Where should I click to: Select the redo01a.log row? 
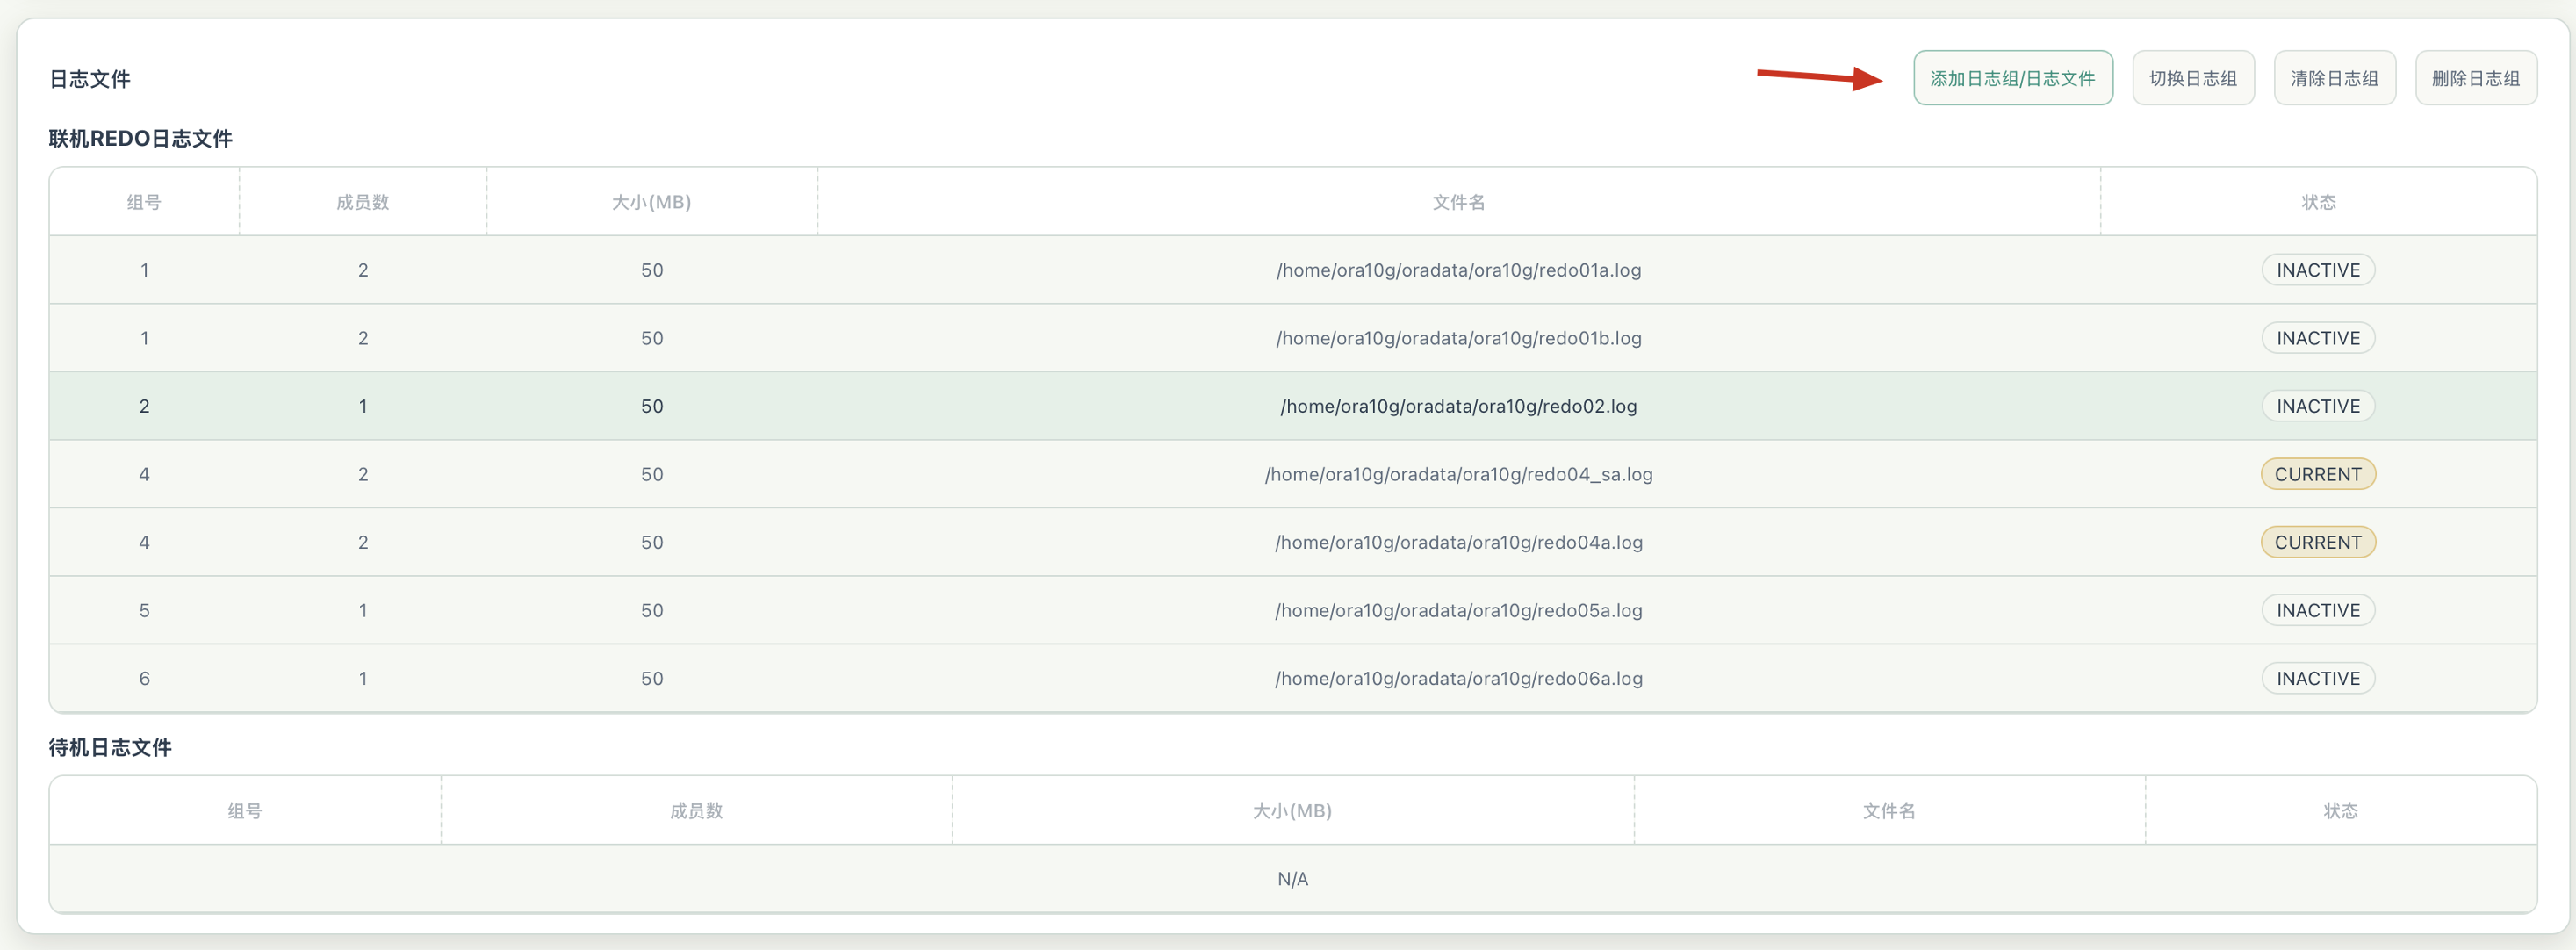click(x=1292, y=270)
